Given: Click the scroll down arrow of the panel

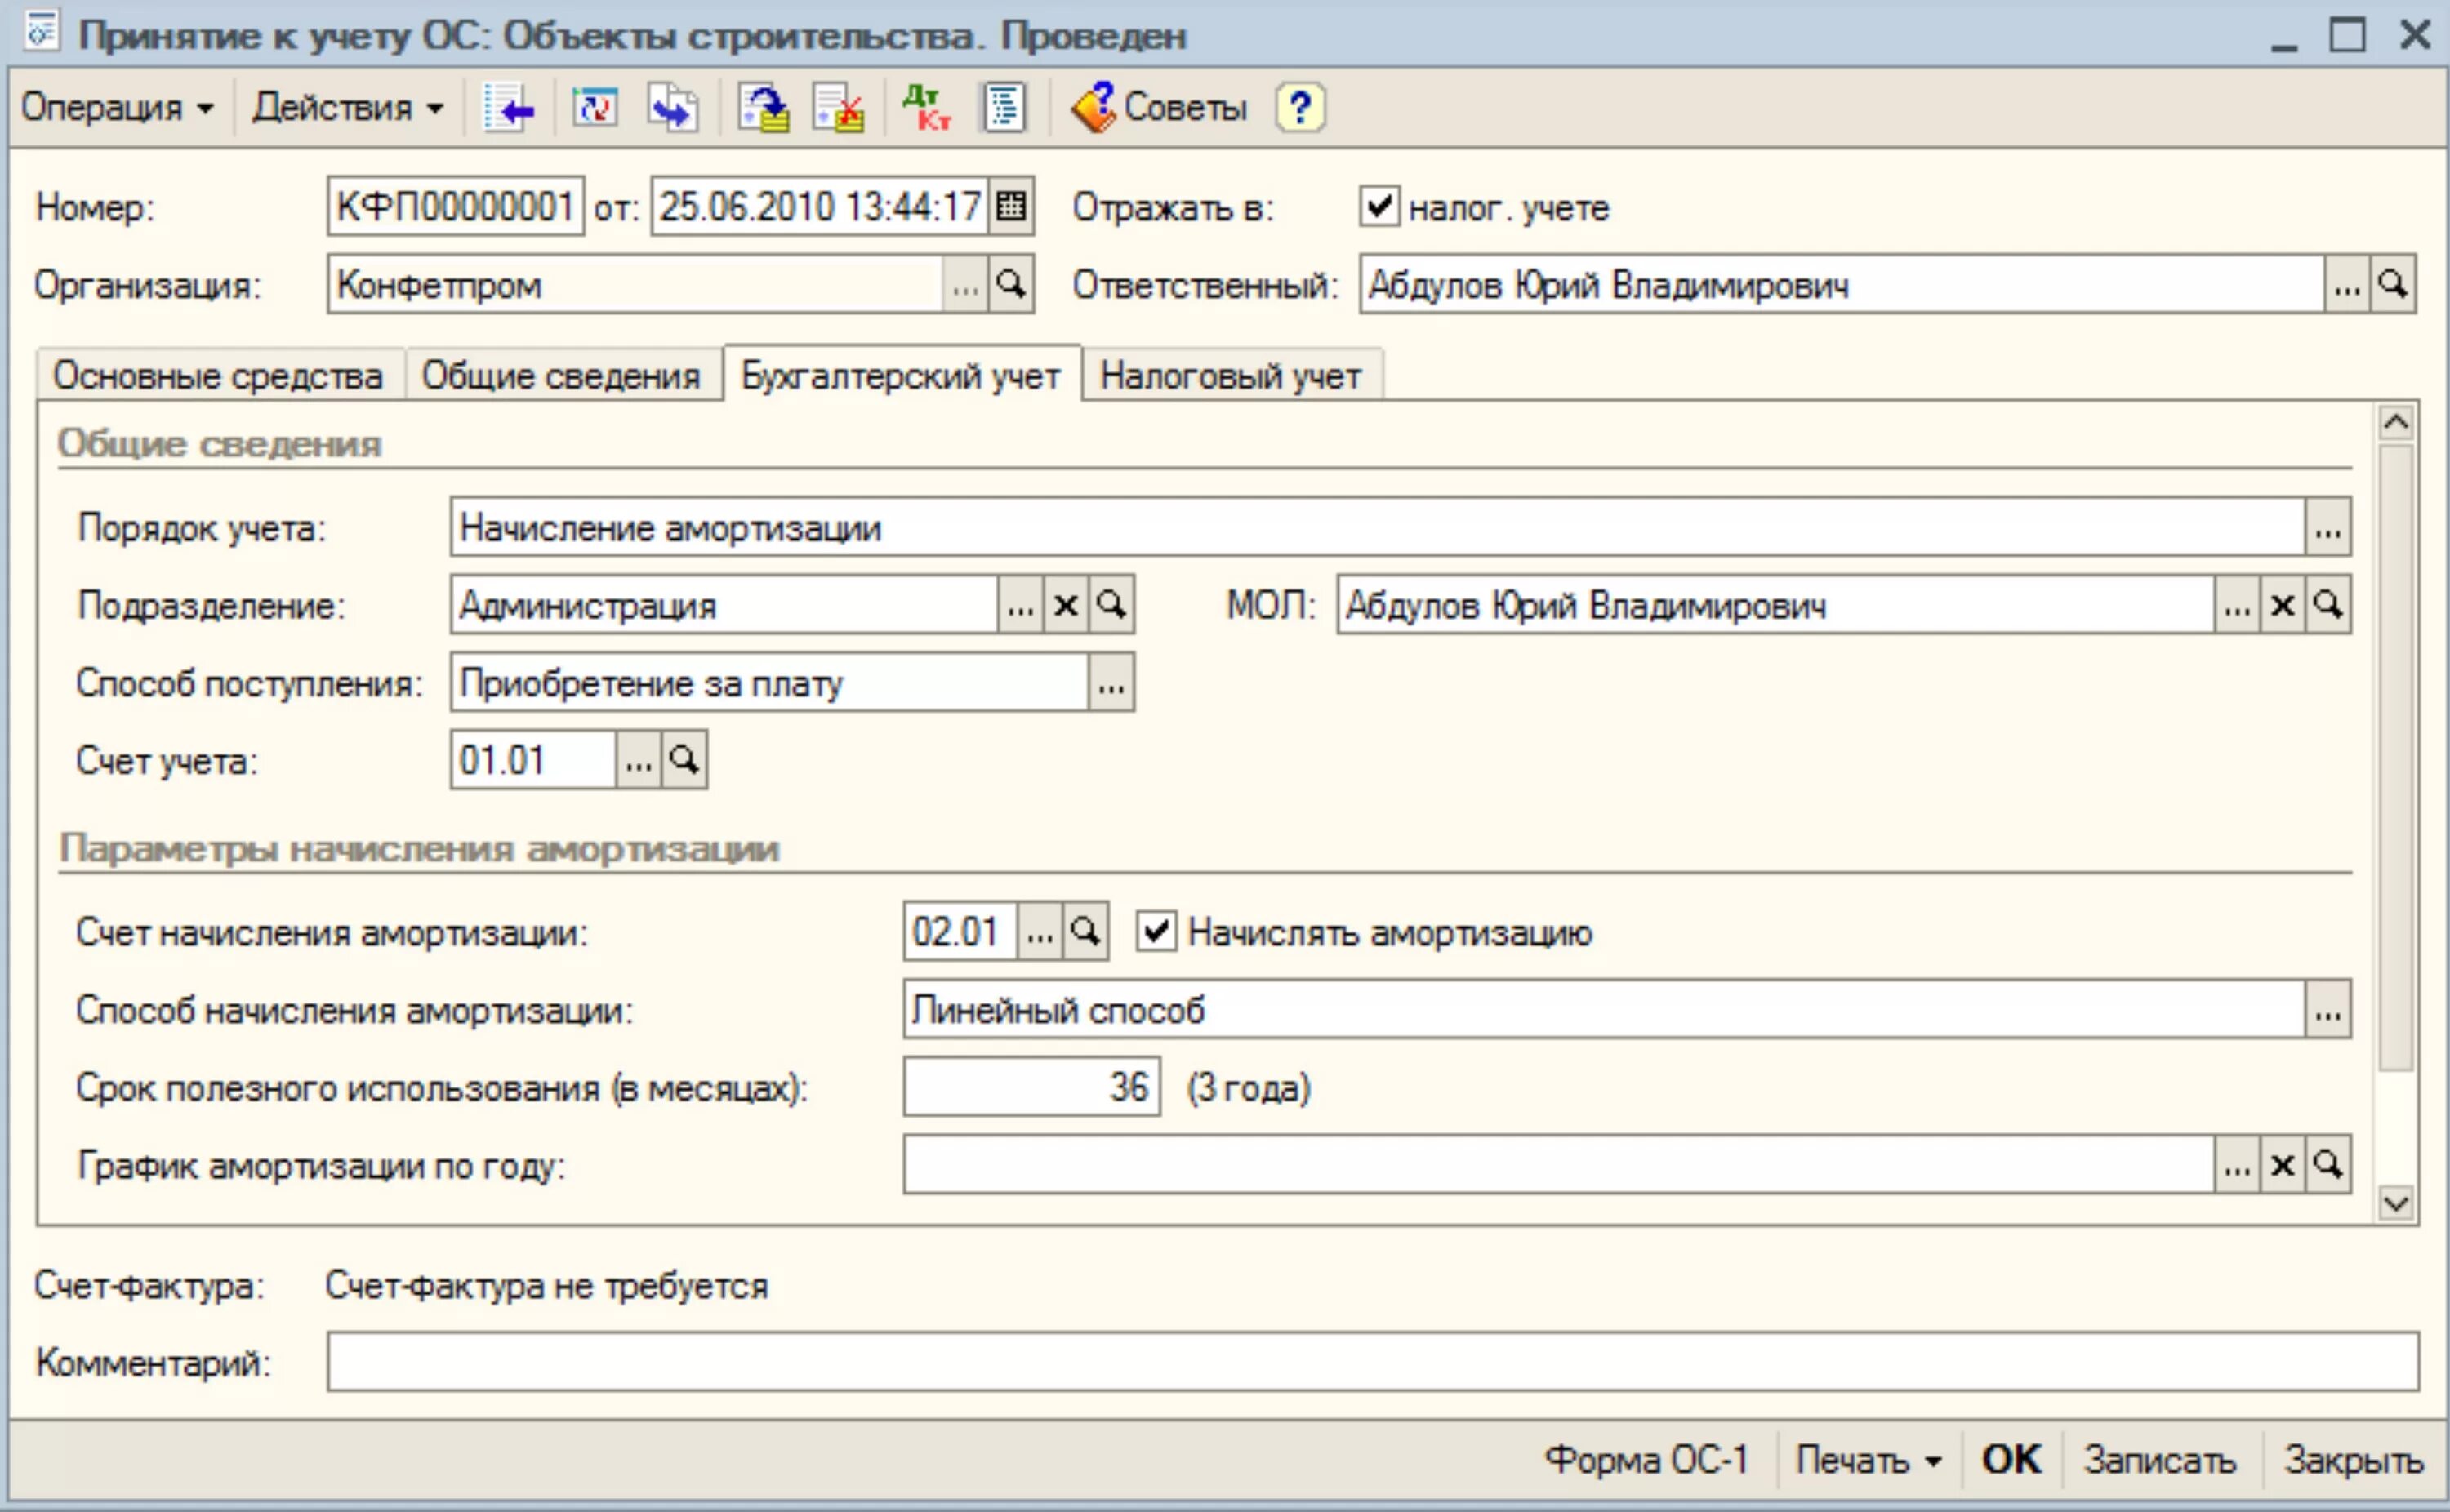Looking at the screenshot, I should (x=2396, y=1203).
